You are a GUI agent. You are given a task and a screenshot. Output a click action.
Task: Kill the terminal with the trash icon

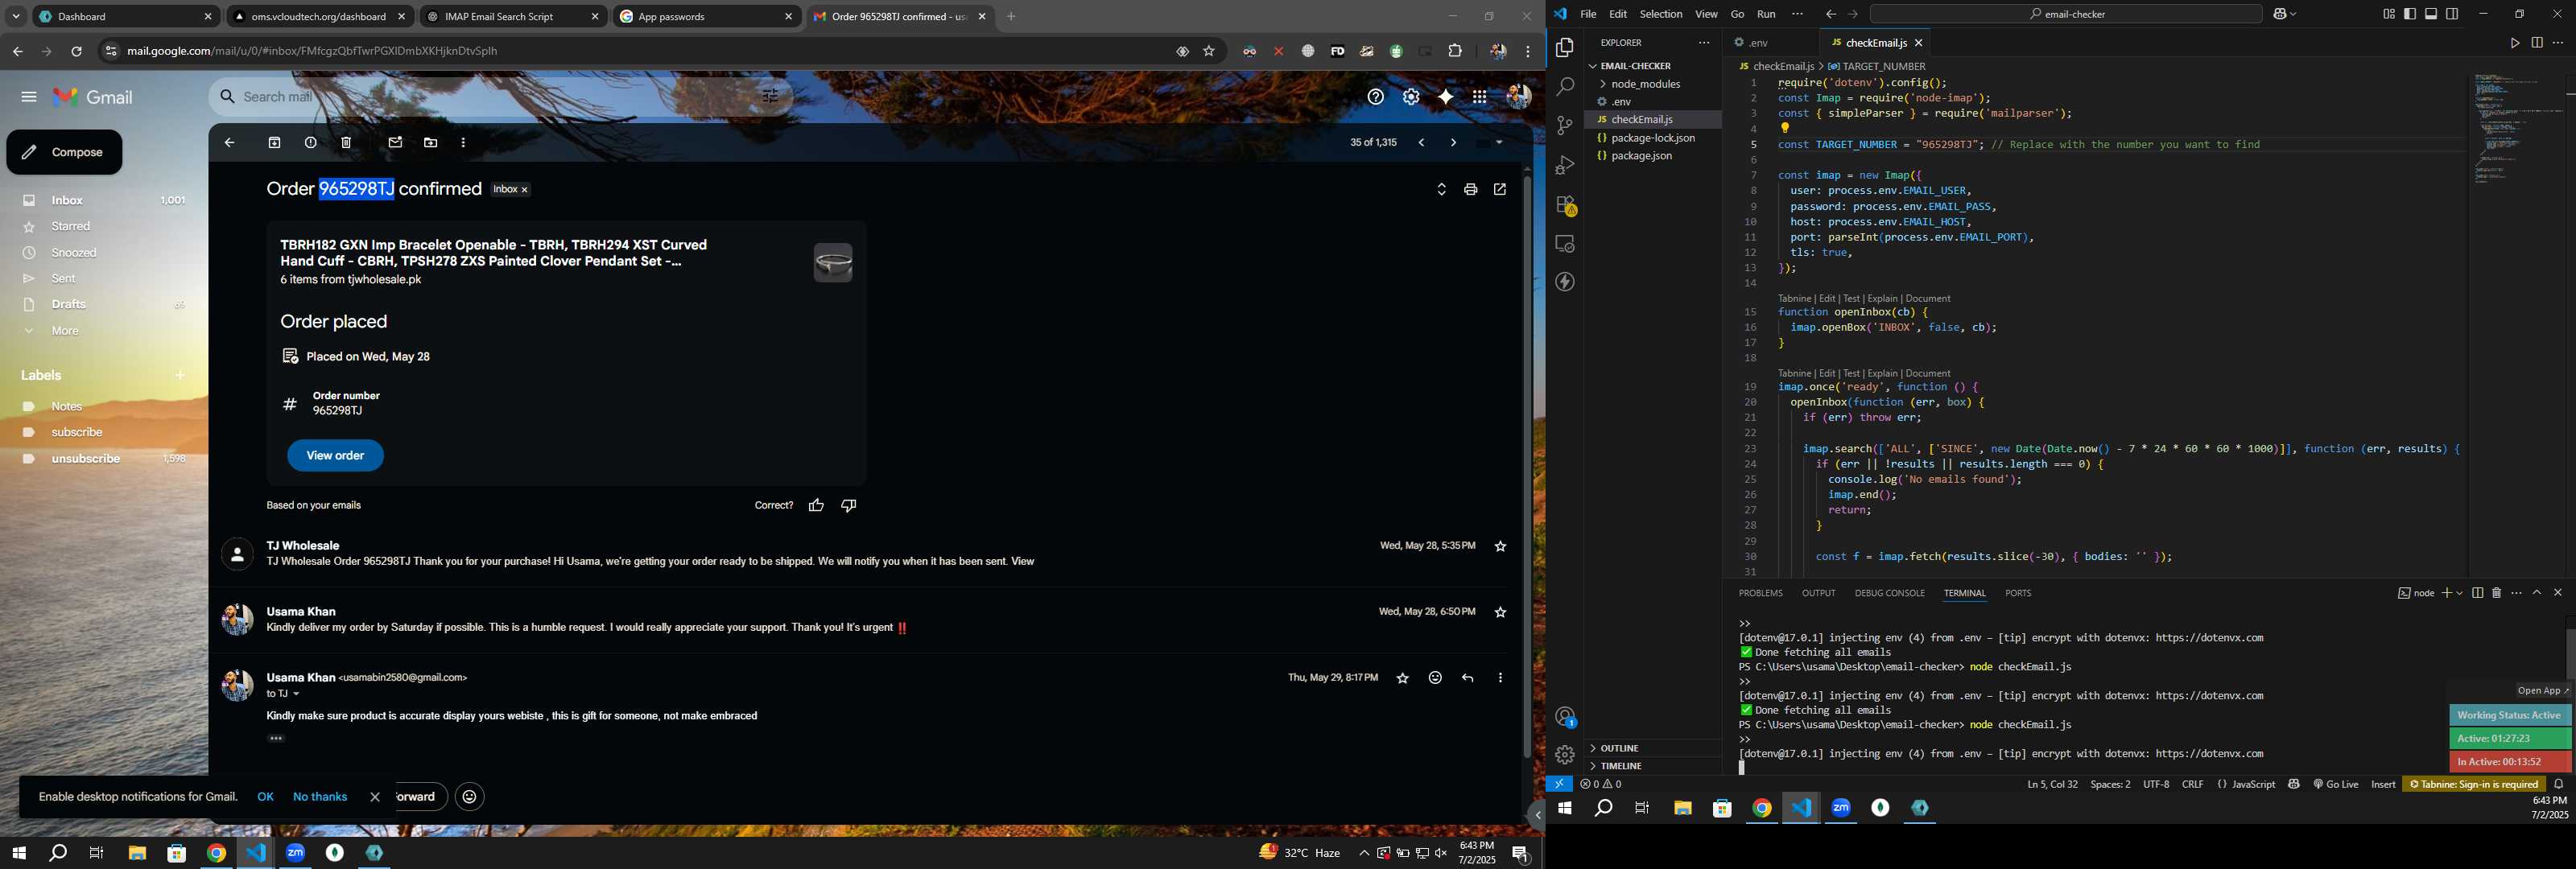coord(2497,593)
